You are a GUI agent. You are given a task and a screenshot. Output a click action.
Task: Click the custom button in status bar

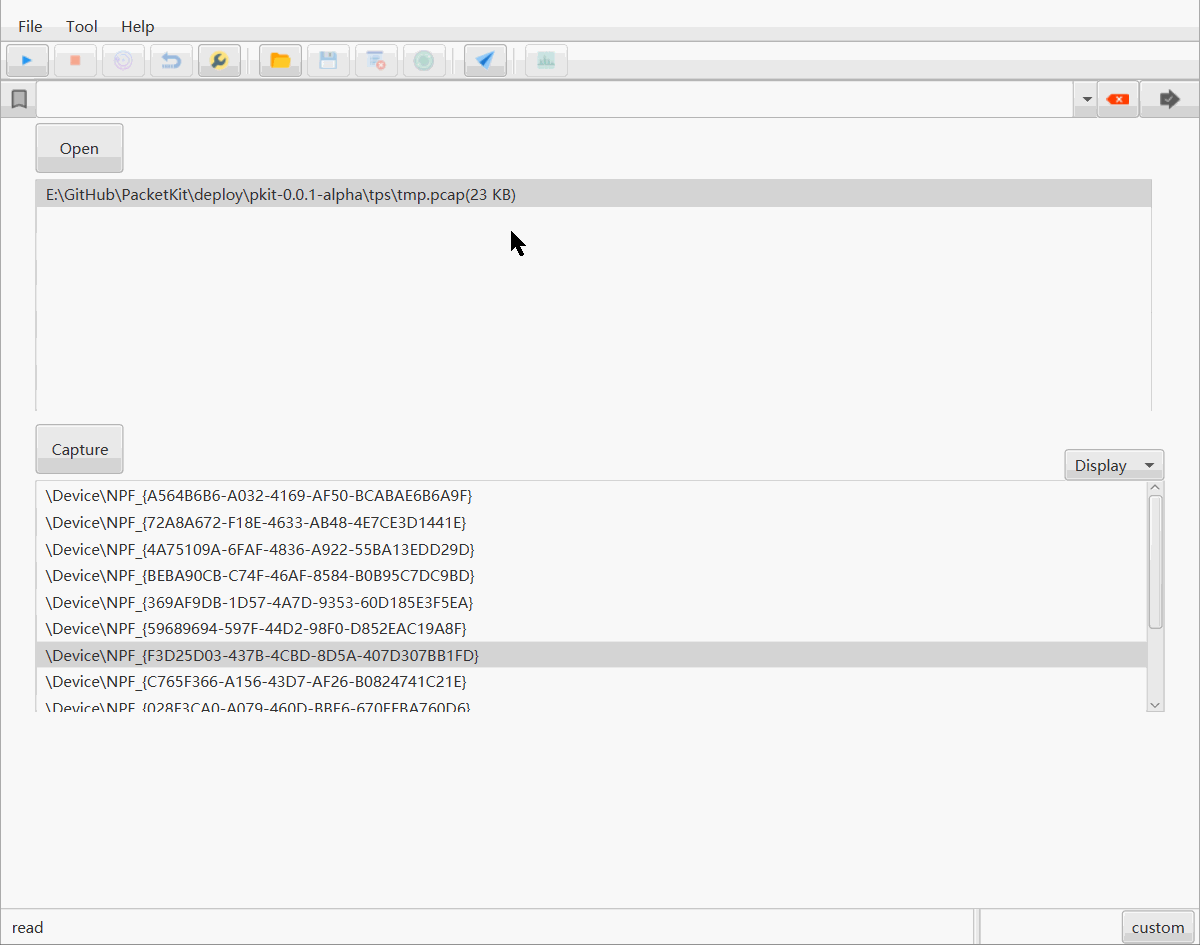[1158, 927]
